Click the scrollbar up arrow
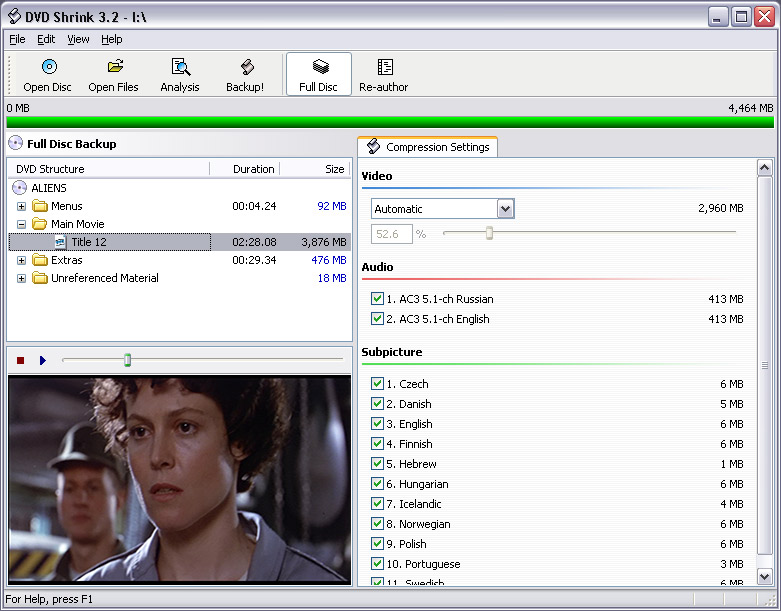The height and width of the screenshot is (611, 781). click(765, 168)
